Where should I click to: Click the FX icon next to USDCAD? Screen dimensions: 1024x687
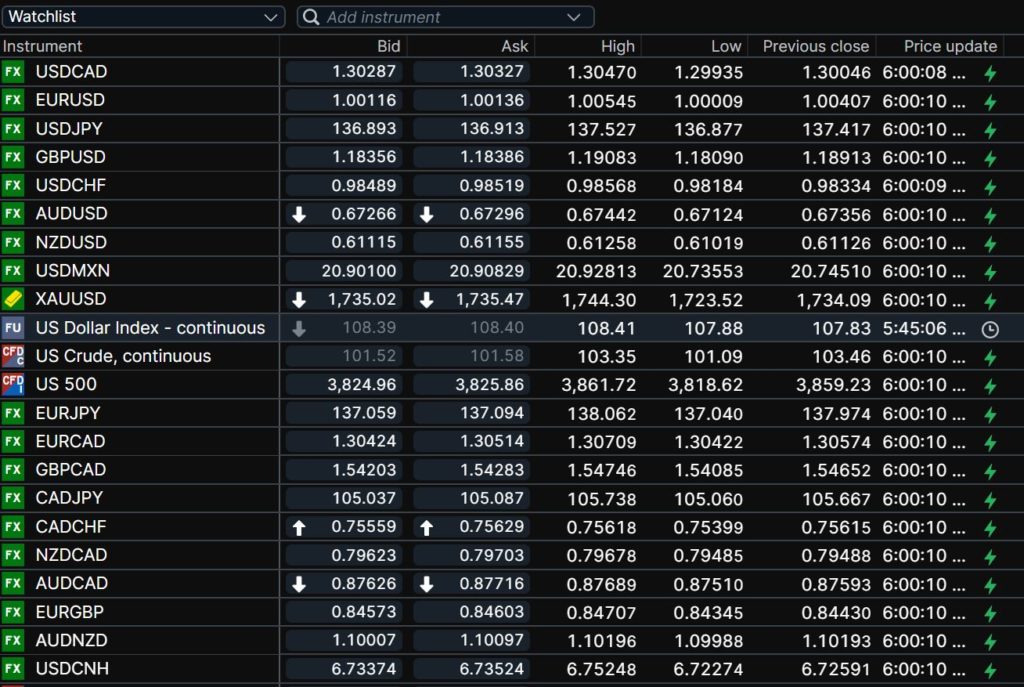point(13,72)
